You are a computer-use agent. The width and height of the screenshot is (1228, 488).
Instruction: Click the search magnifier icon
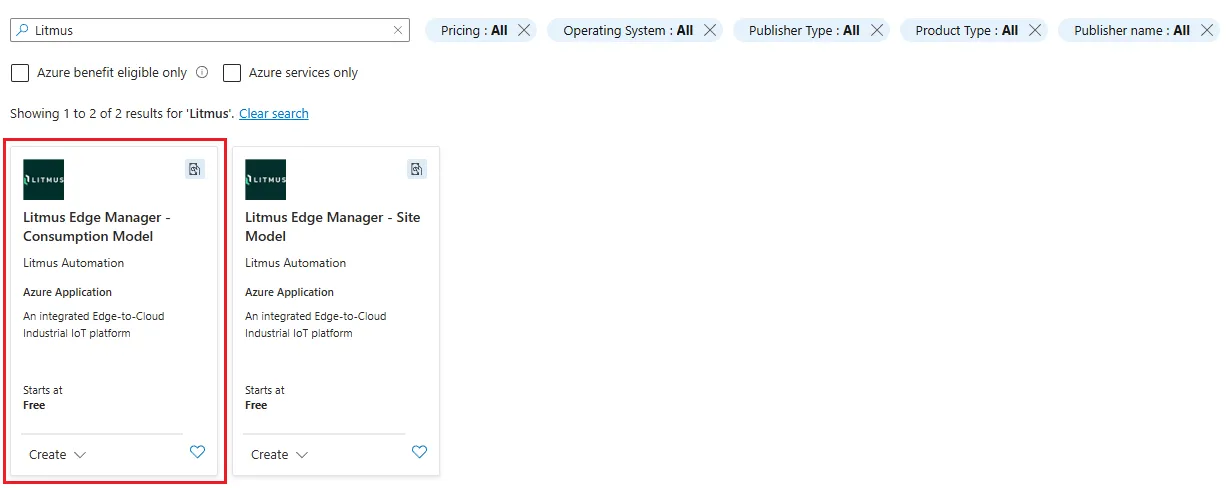23,30
